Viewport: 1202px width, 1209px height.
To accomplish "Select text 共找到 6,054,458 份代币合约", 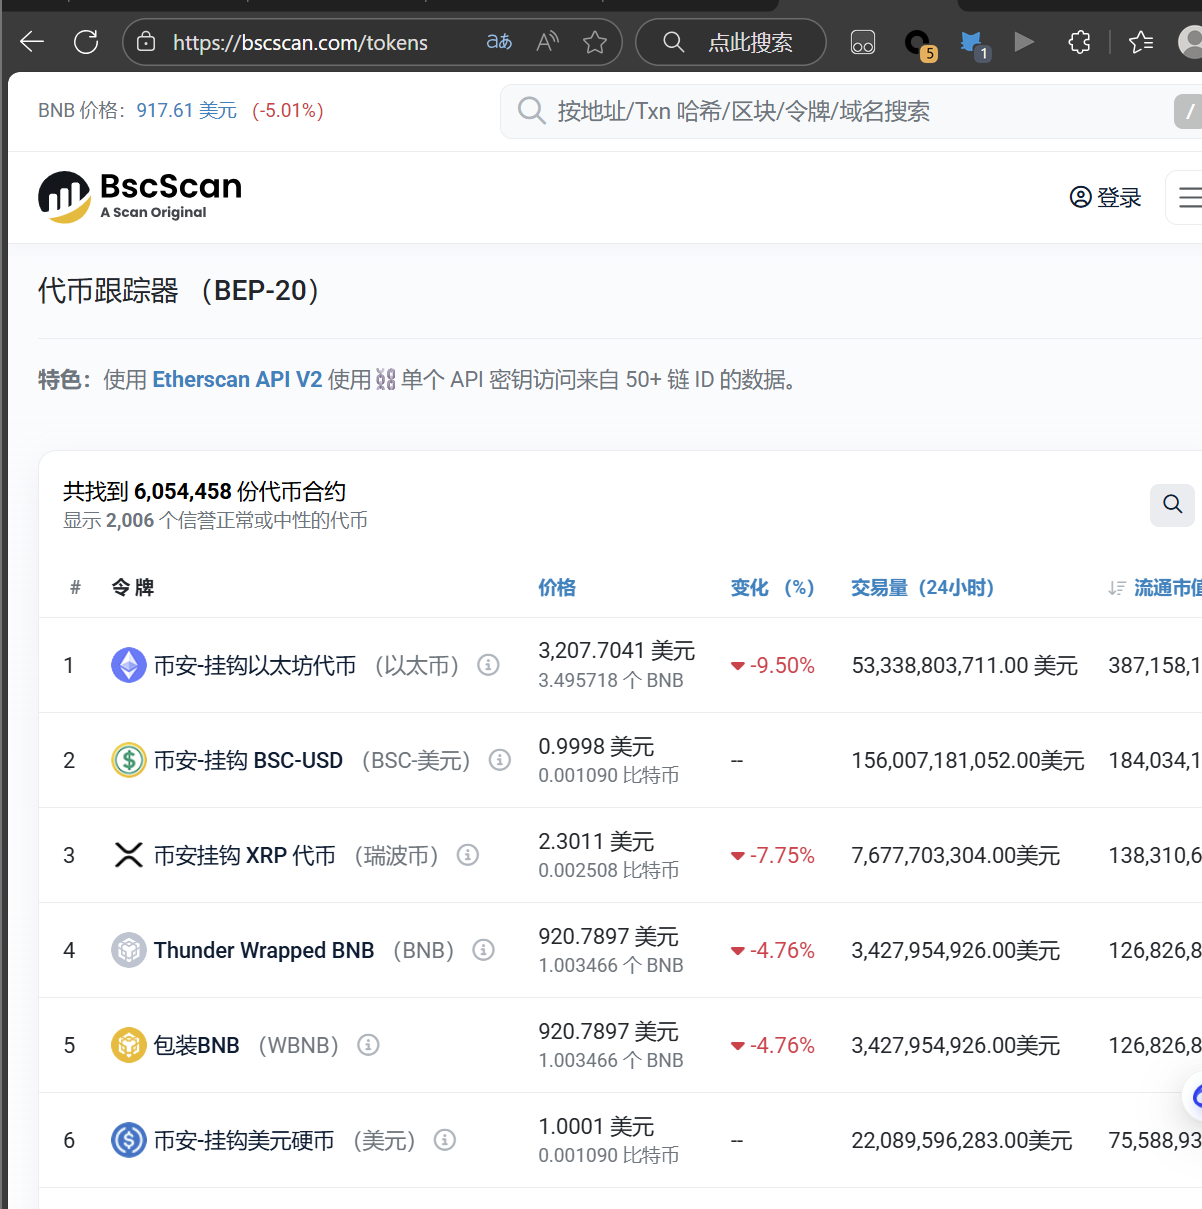I will point(205,492).
